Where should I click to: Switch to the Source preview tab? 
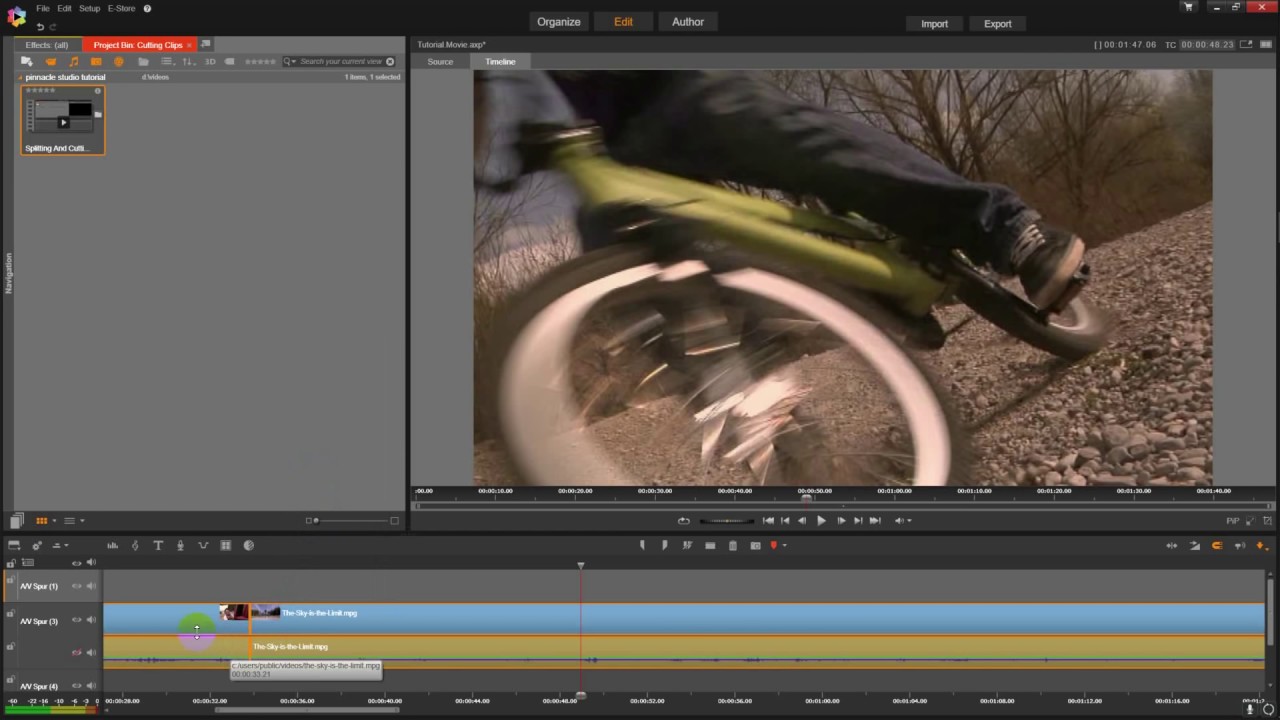tap(440, 62)
